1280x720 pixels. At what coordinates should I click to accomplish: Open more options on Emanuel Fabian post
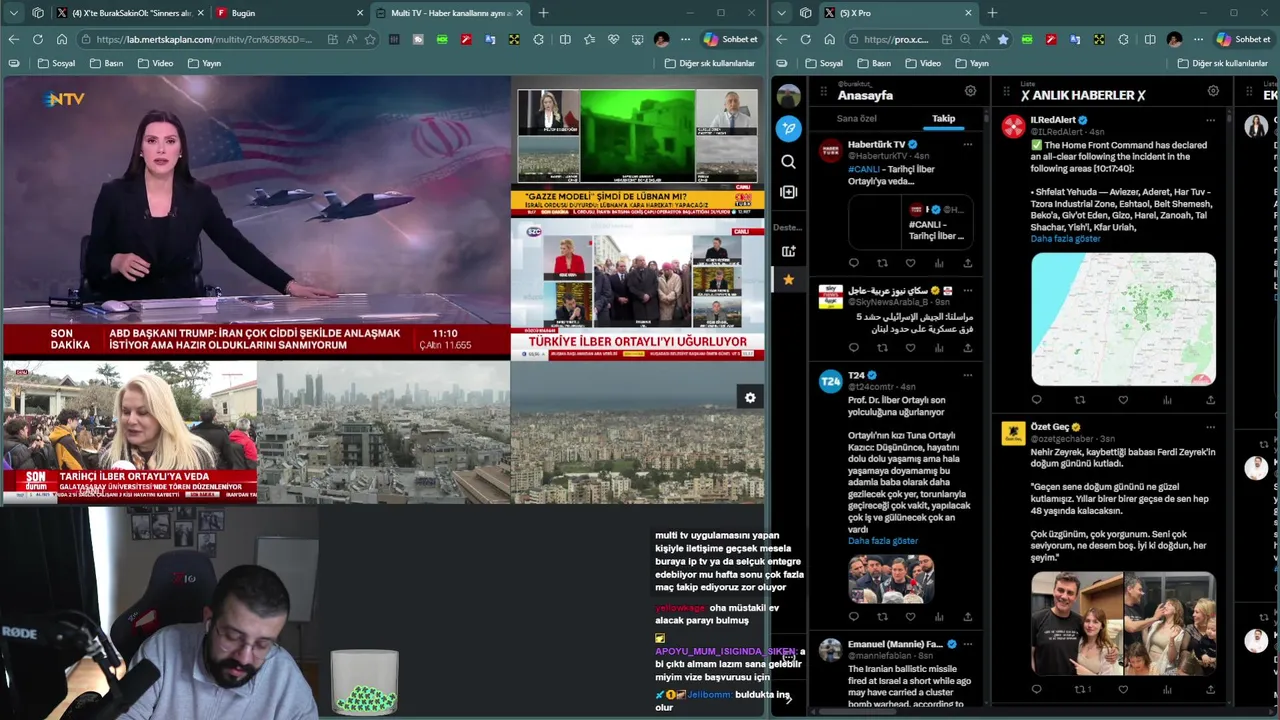(967, 644)
